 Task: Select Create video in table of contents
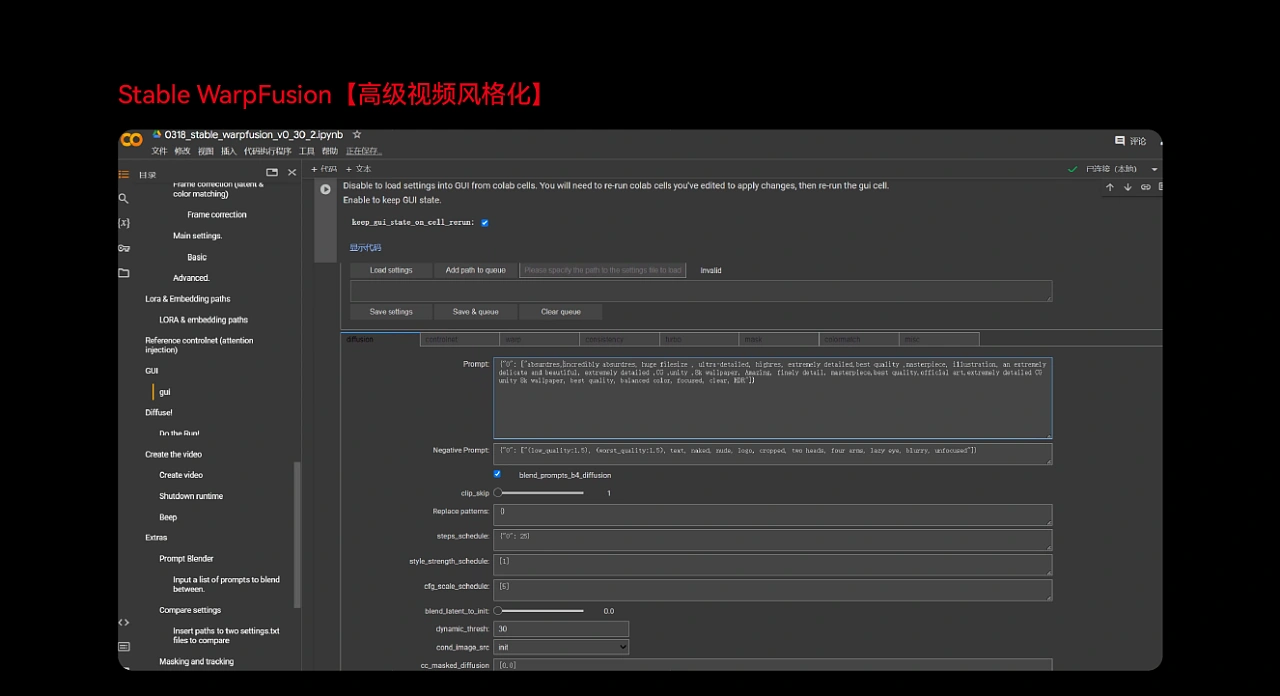(x=181, y=475)
